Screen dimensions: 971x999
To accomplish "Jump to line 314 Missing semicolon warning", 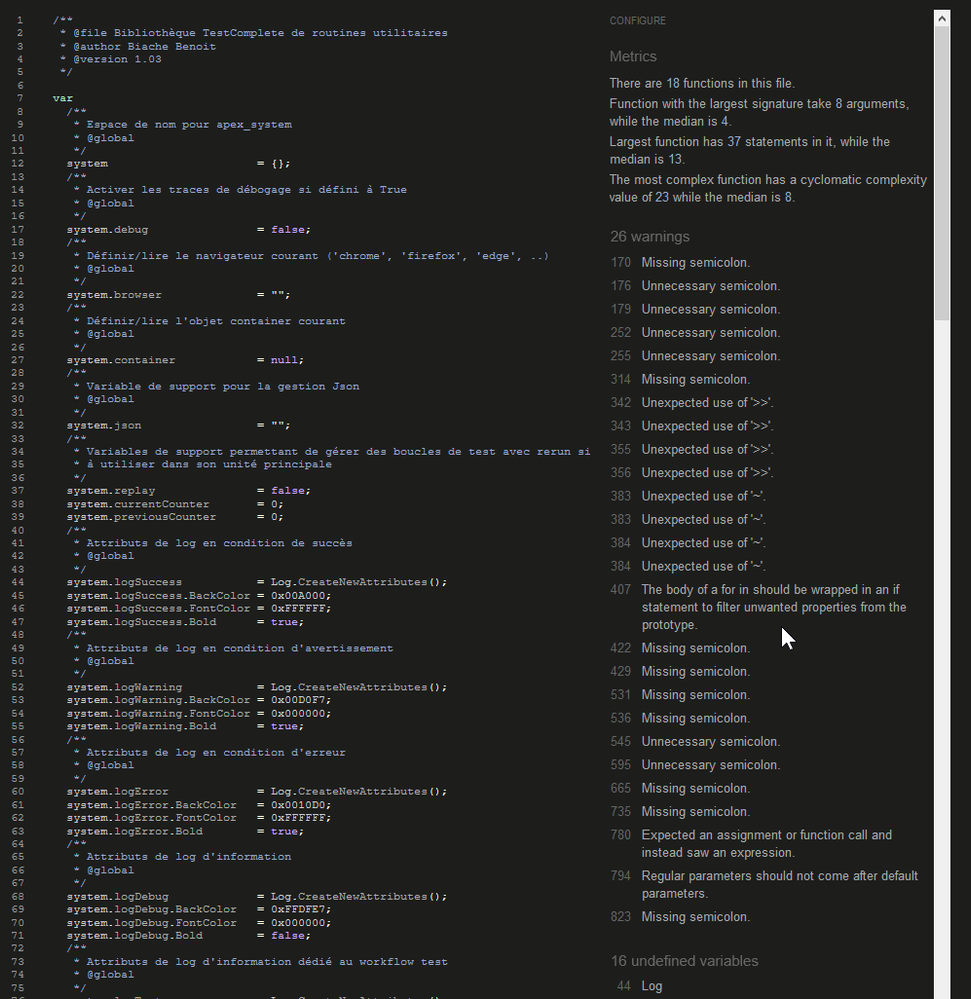I will click(695, 380).
